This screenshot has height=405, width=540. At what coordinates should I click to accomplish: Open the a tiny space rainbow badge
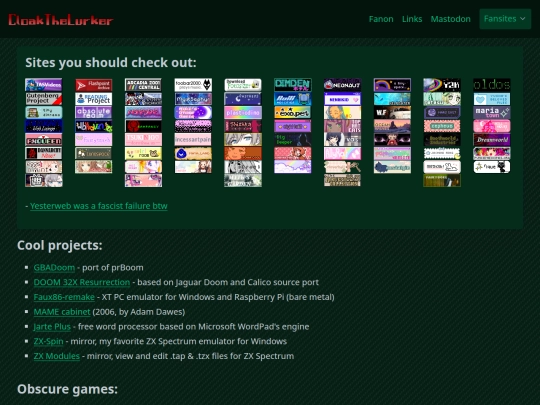click(x=392, y=85)
